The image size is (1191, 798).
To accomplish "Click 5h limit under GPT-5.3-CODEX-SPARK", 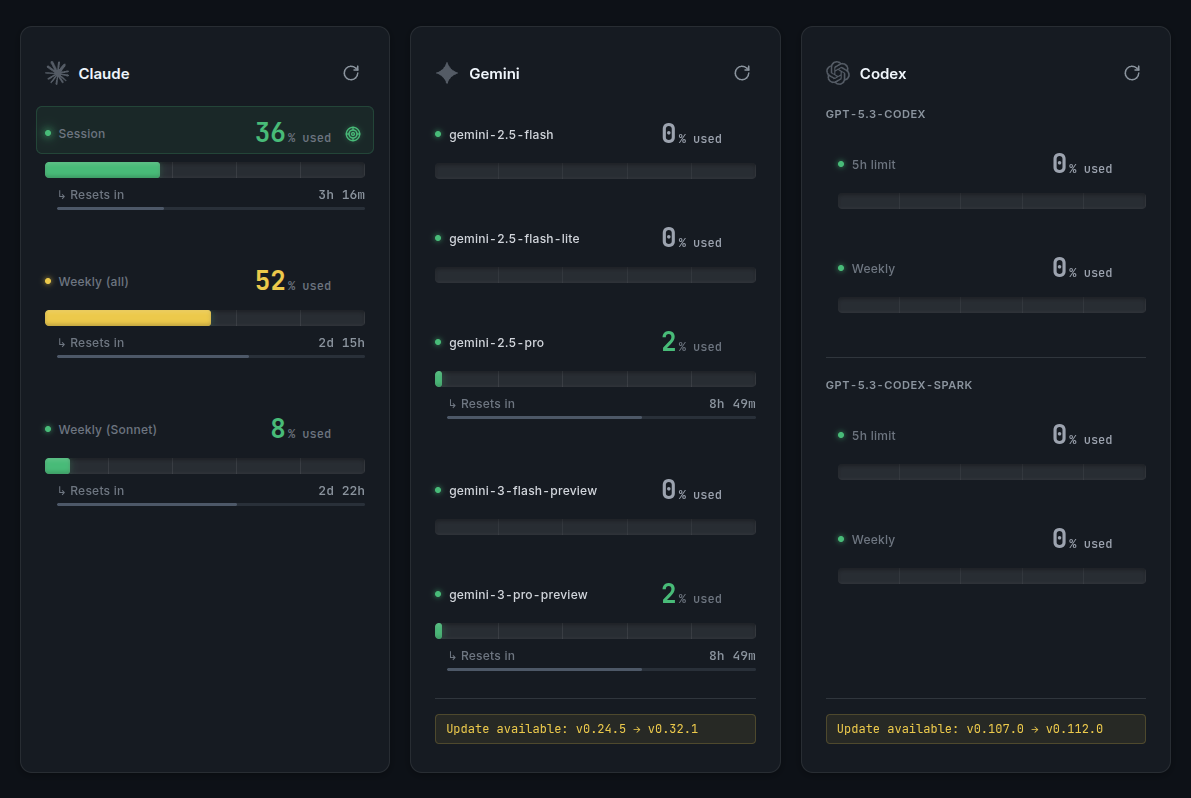I will click(874, 436).
